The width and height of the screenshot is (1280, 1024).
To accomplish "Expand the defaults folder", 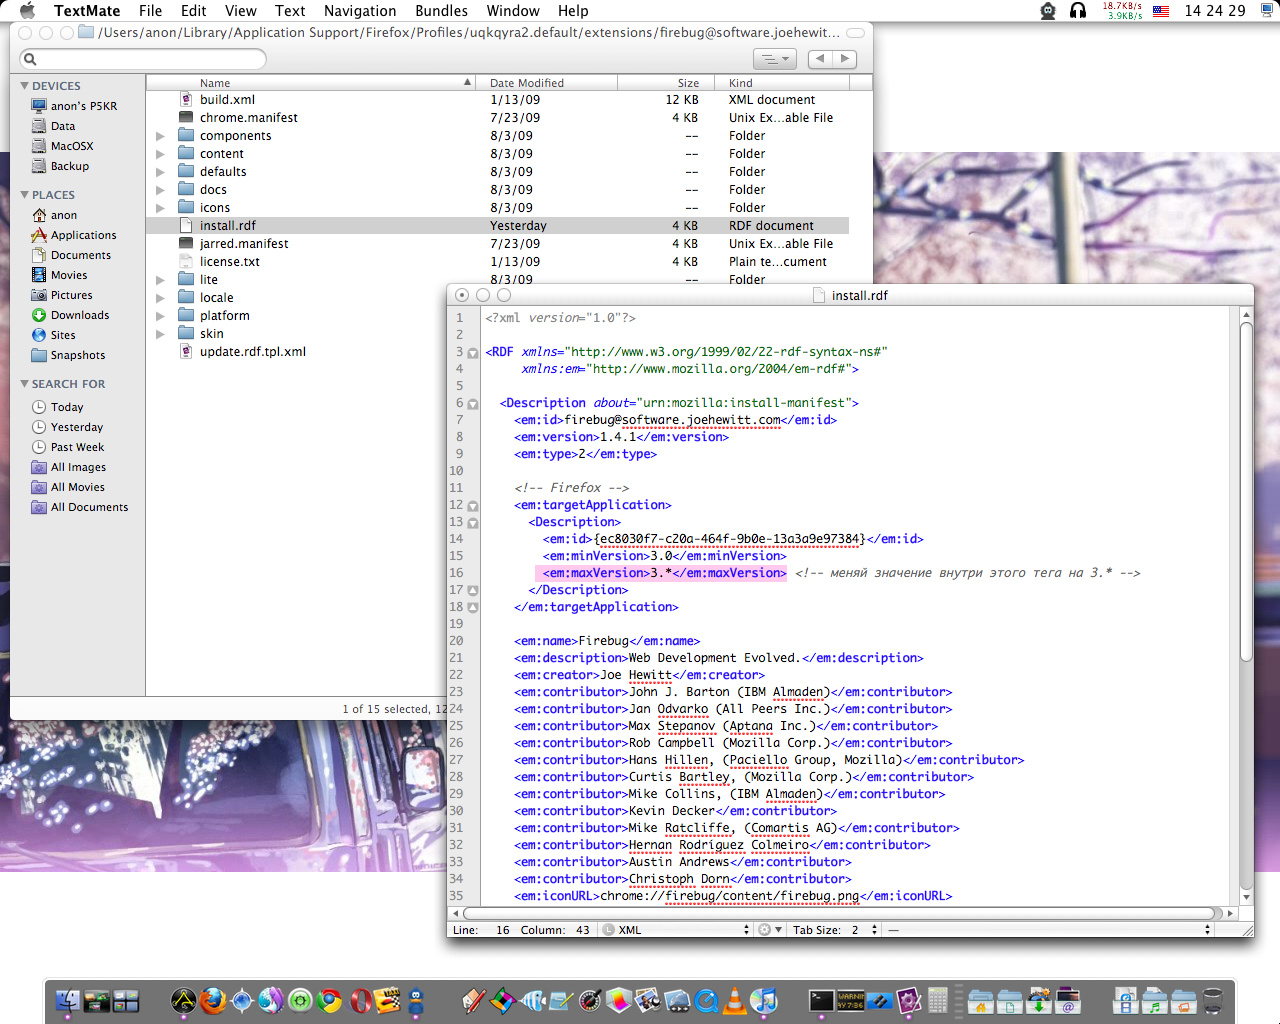I will [x=160, y=172].
